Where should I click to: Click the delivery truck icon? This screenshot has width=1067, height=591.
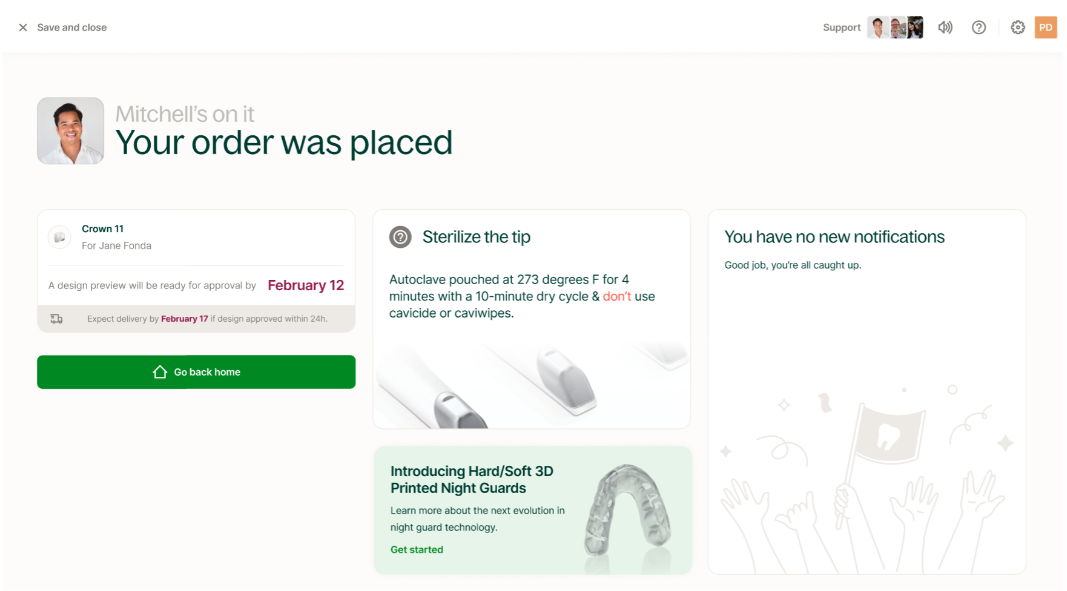57,319
